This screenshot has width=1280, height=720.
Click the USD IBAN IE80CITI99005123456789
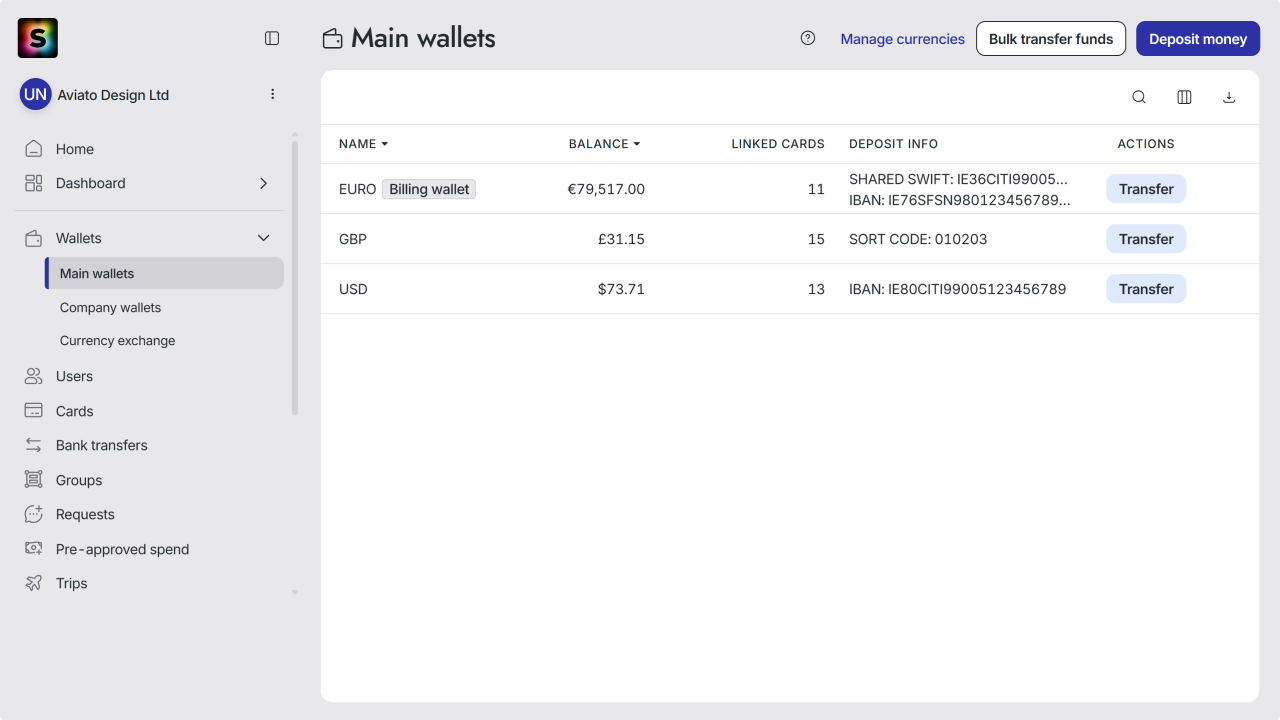[x=957, y=289]
